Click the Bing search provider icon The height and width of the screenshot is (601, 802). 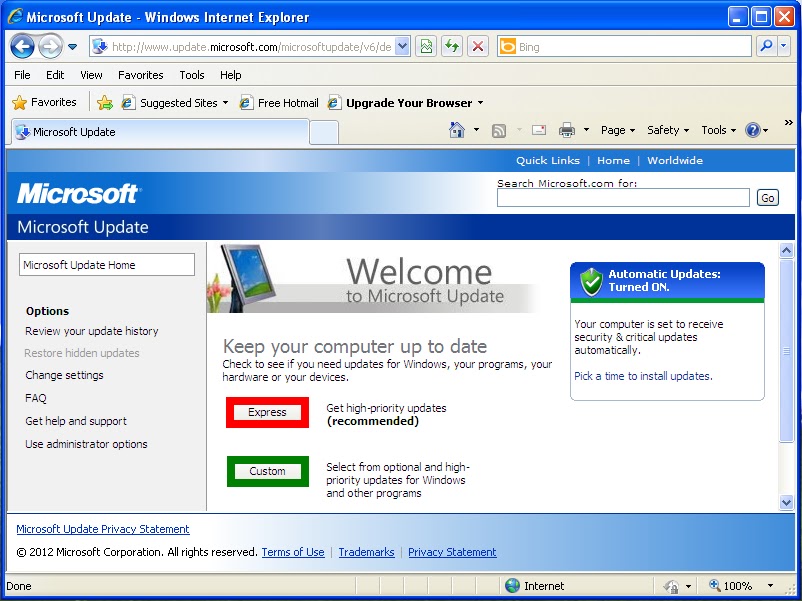pos(507,47)
